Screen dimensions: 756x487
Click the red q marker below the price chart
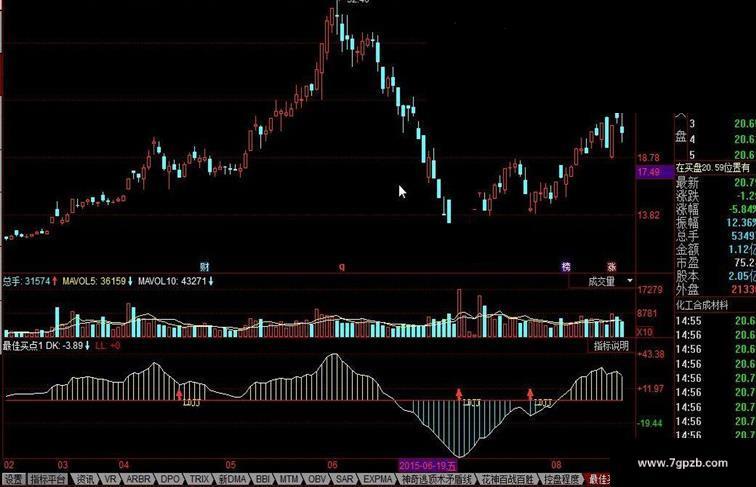pos(342,267)
